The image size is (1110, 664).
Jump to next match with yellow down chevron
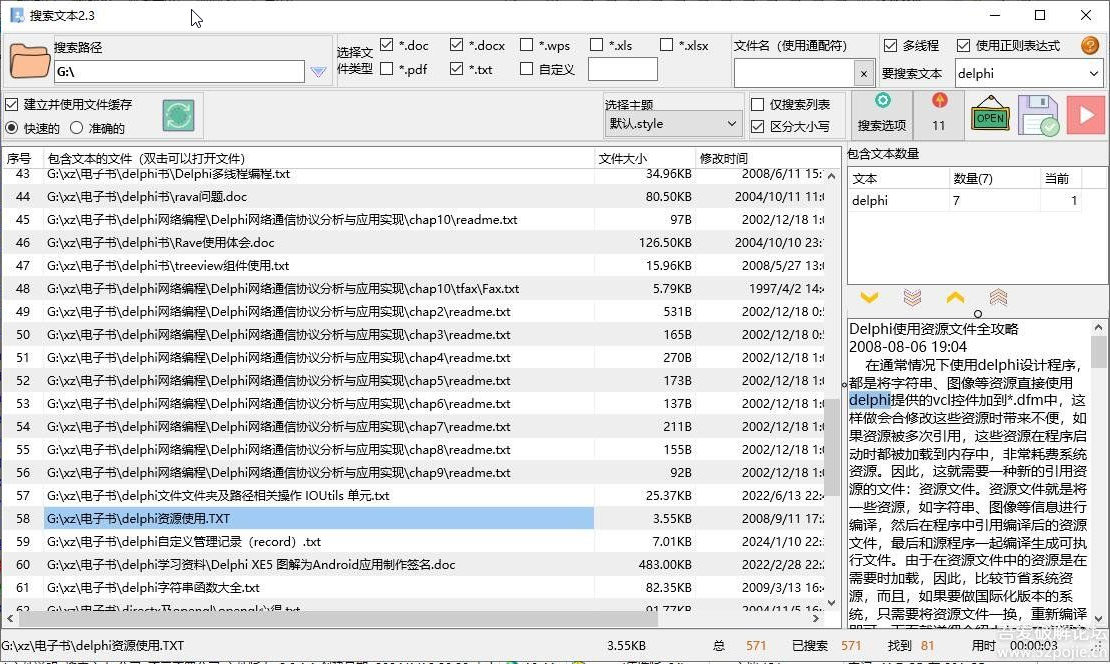point(869,298)
